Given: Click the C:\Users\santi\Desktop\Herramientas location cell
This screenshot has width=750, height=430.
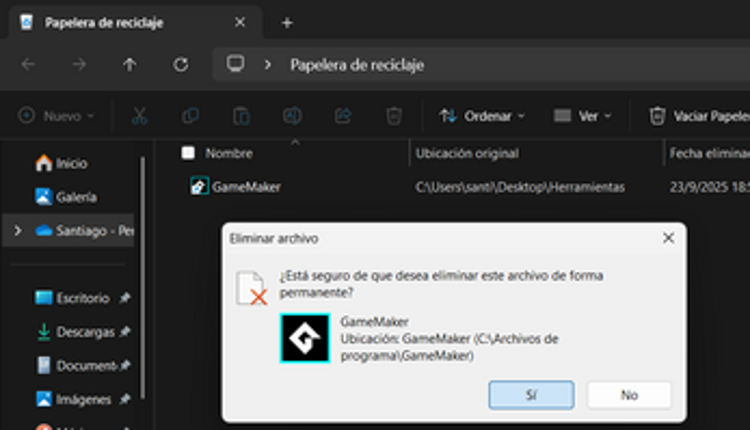Looking at the screenshot, I should pos(520,187).
